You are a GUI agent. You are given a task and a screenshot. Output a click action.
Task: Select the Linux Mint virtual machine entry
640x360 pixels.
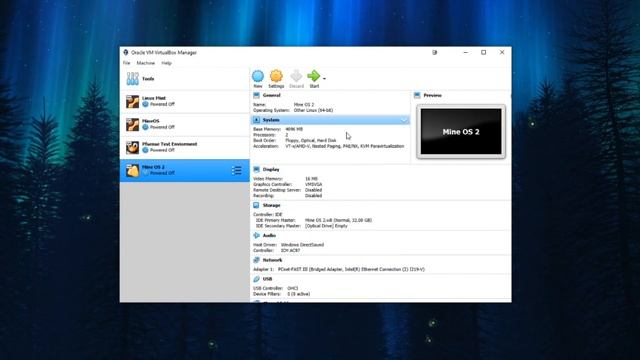[184, 102]
